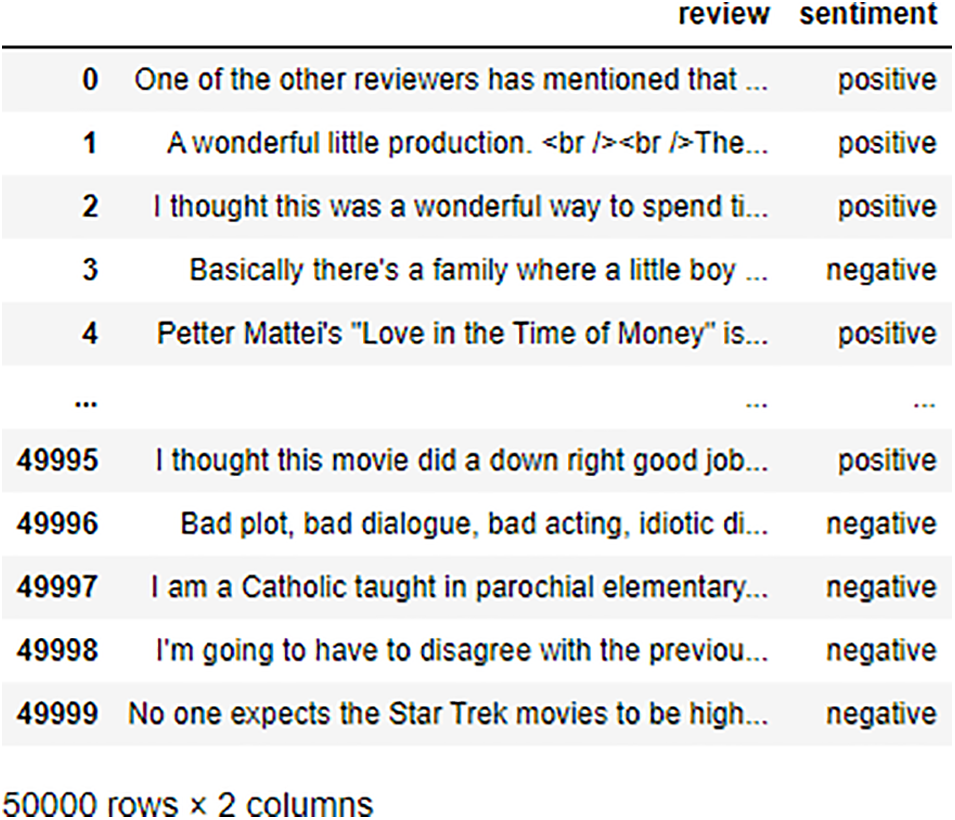Click the sentiment value for row 49998
The height and width of the screenshot is (820, 955).
tap(881, 651)
